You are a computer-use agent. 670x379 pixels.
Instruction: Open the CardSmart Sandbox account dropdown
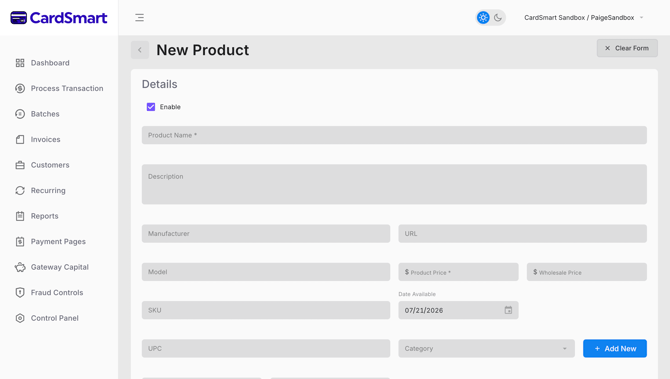[x=584, y=18]
